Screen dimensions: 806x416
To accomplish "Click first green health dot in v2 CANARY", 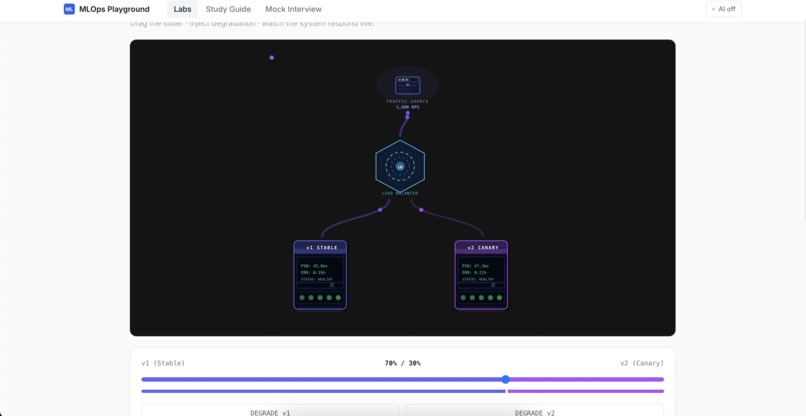I will click(463, 298).
